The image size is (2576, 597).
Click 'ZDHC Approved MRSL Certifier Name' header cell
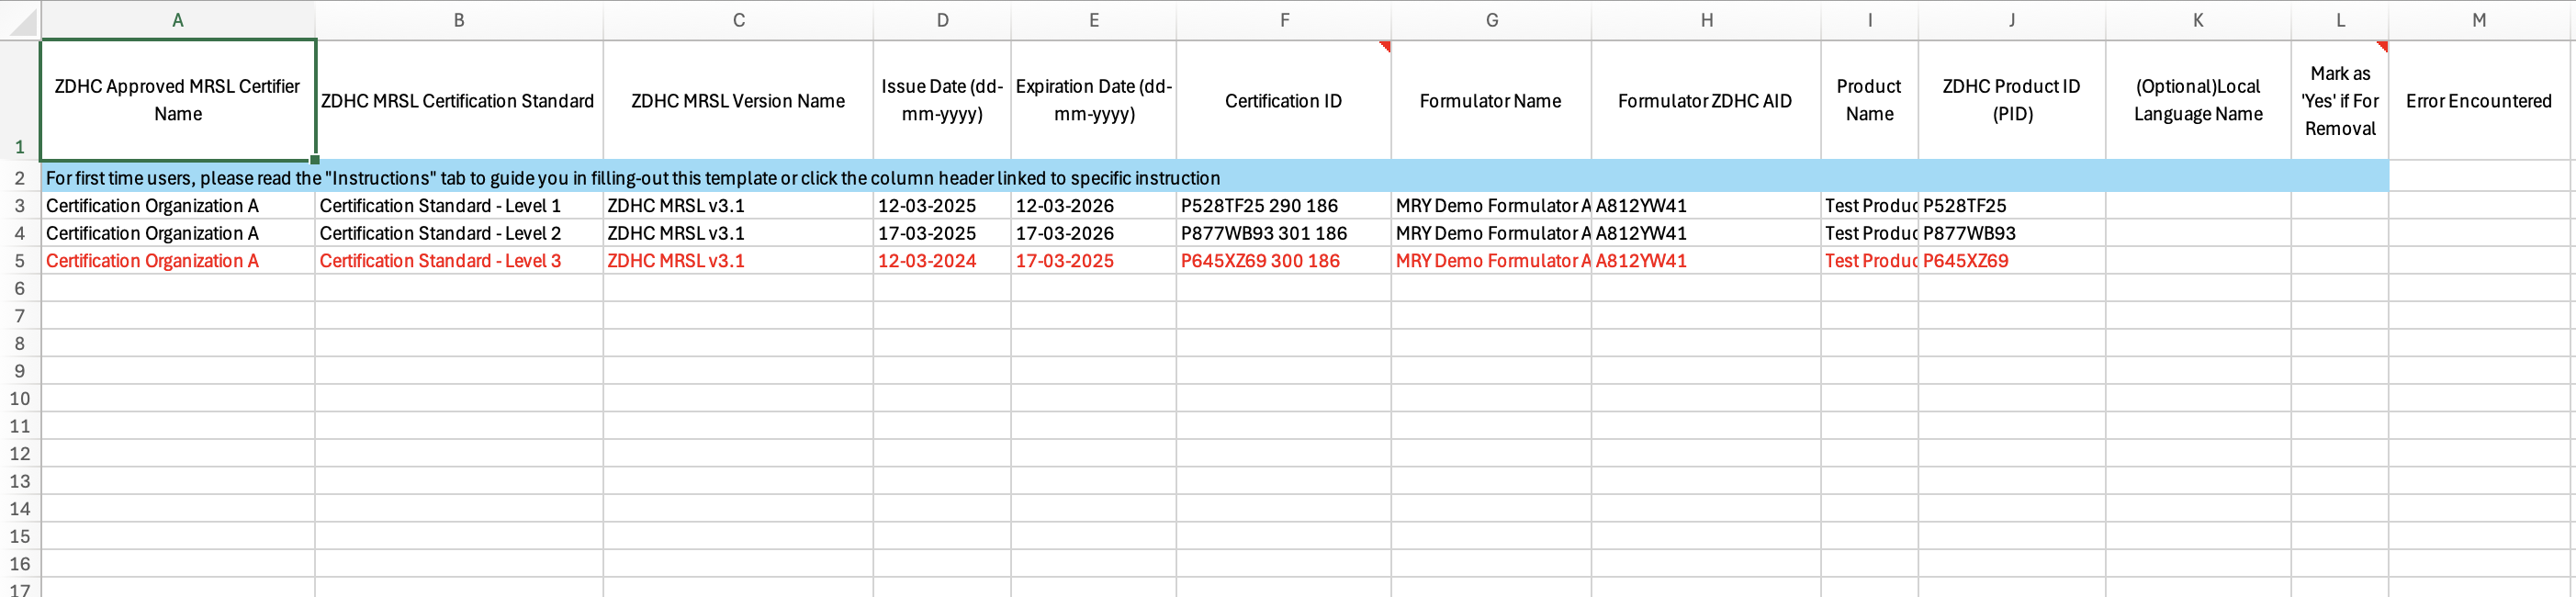pyautogui.click(x=178, y=100)
